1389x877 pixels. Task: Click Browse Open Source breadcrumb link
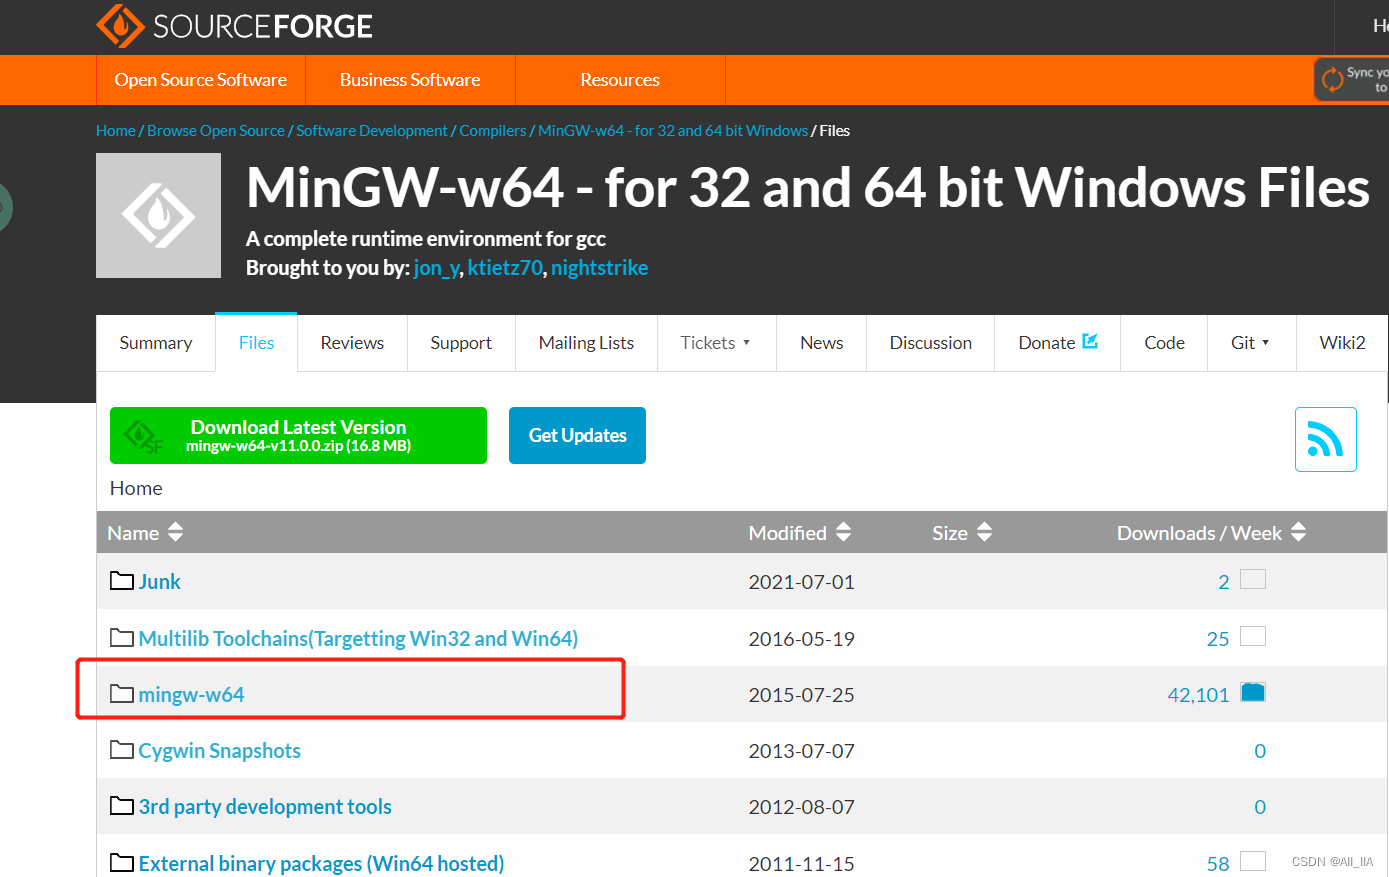tap(216, 131)
